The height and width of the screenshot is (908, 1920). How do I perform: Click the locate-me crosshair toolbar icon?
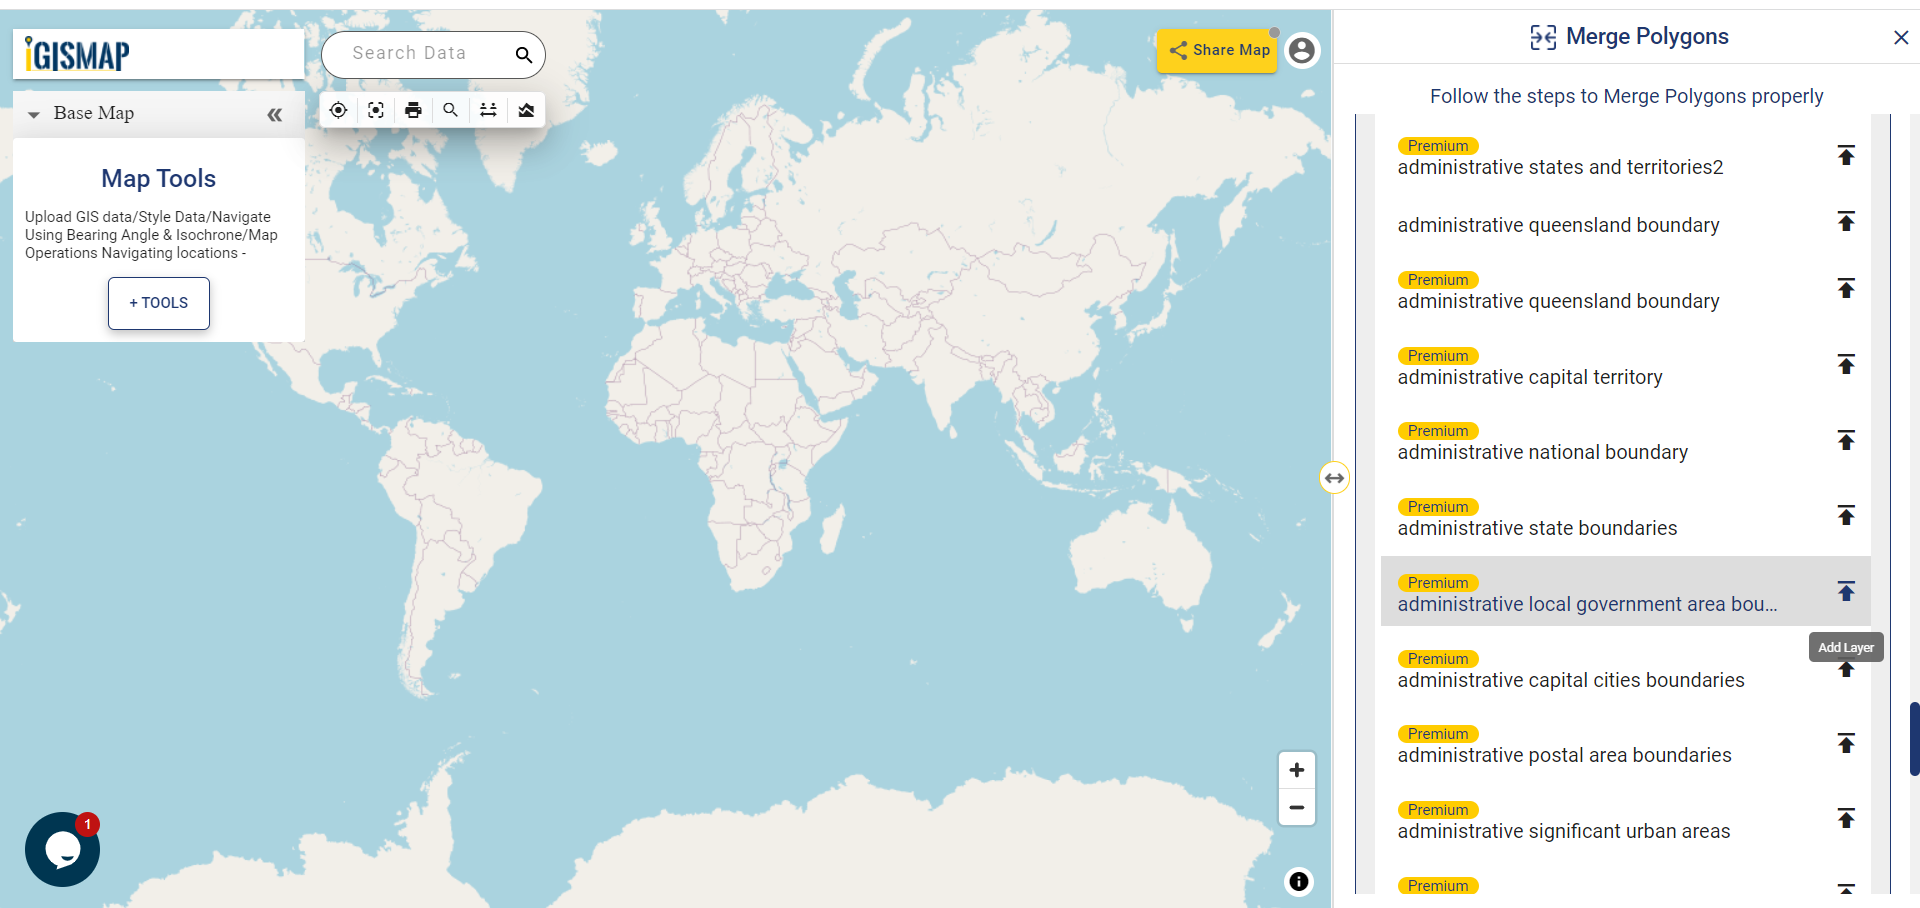point(338,110)
